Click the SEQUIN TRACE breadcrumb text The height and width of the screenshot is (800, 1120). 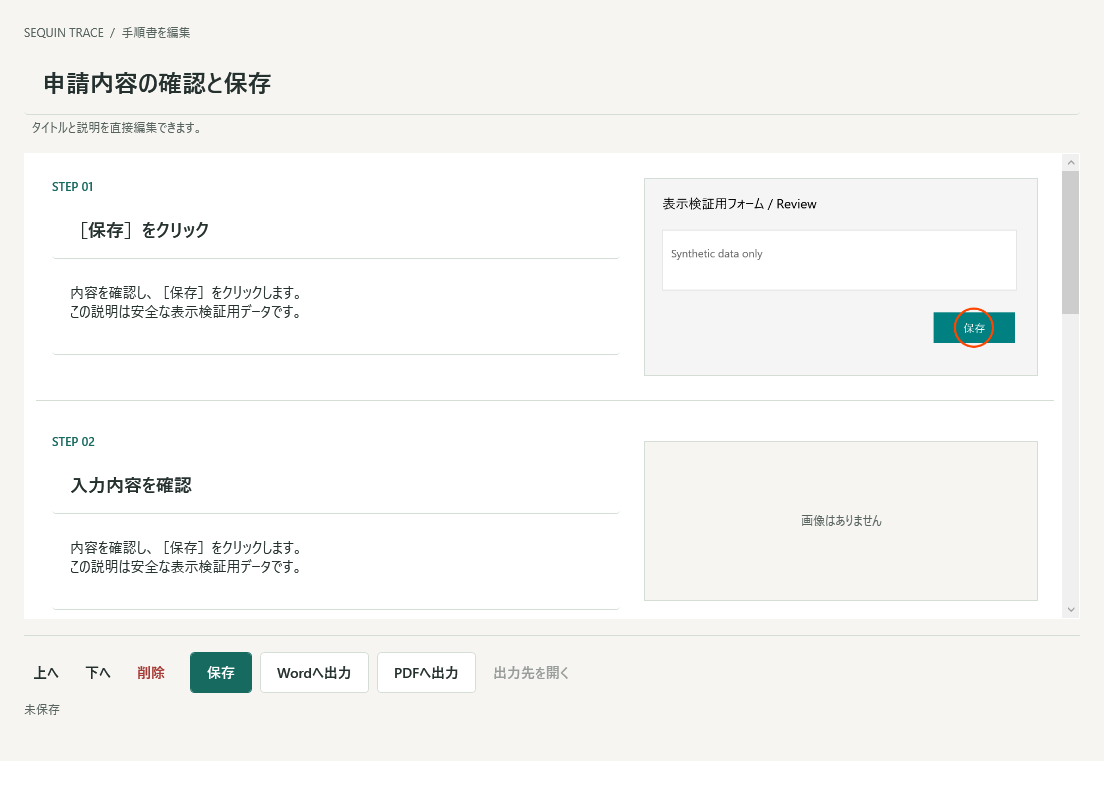(x=64, y=34)
